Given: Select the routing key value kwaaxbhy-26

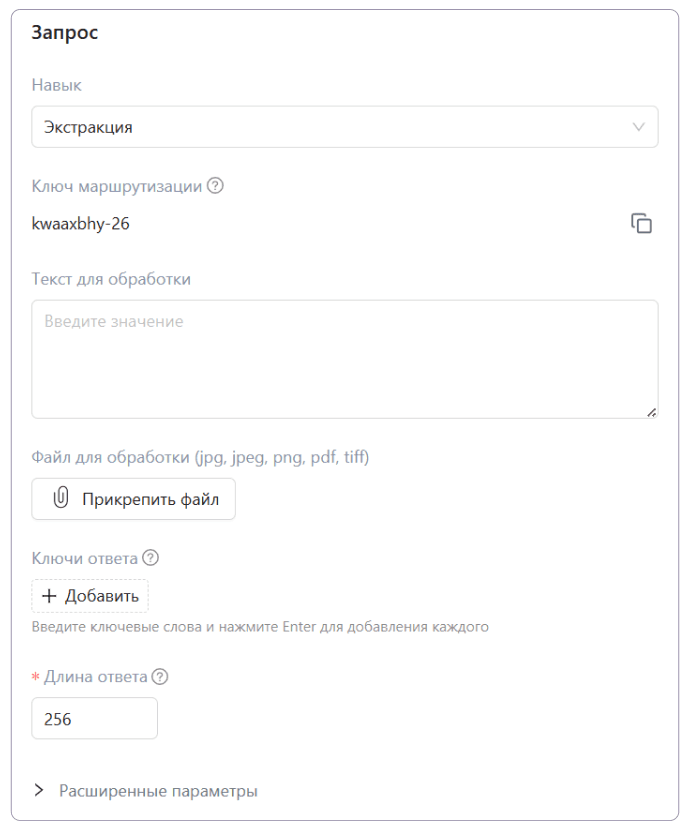Looking at the screenshot, I should click(x=81, y=224).
